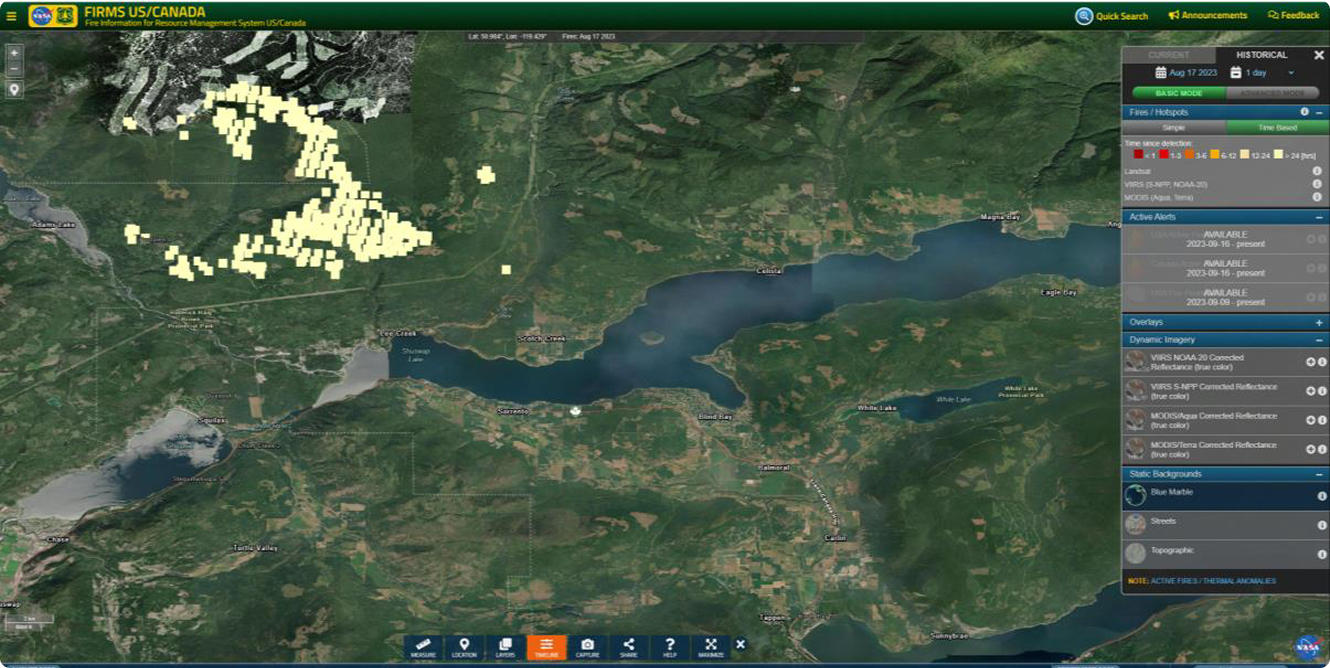The image size is (1330, 668).
Task: Collapse the Active Alerts section
Action: click(1319, 217)
